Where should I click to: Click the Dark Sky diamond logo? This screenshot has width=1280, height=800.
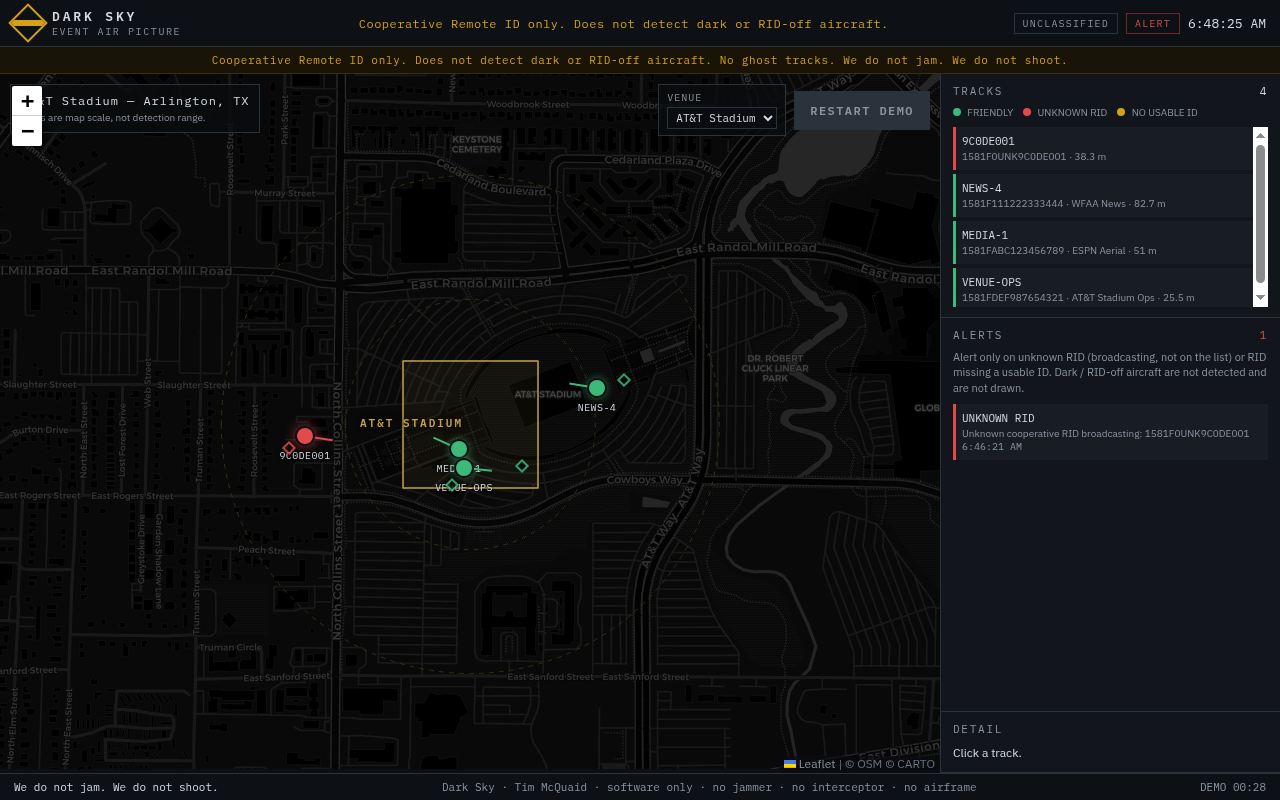[x=28, y=23]
